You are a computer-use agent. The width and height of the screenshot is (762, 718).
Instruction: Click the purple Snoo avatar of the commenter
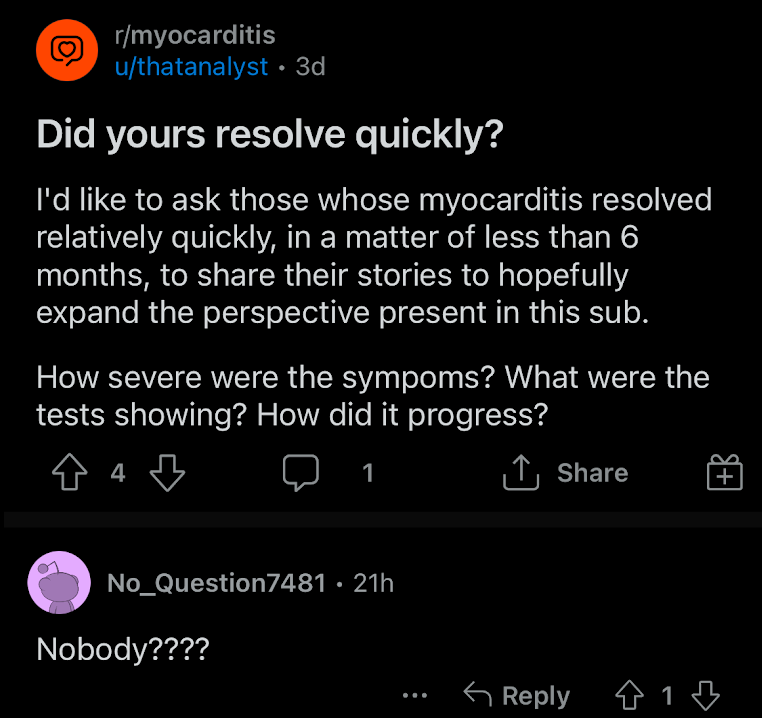click(x=59, y=582)
